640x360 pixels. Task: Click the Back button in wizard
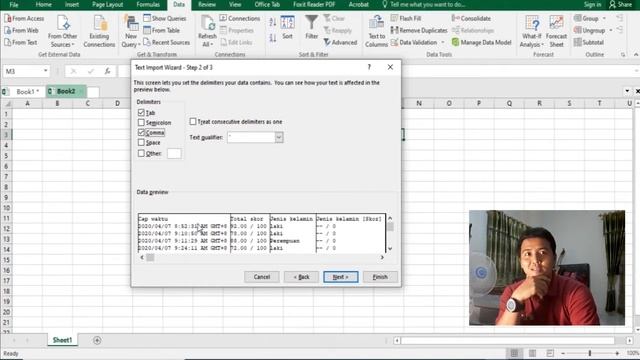301,277
